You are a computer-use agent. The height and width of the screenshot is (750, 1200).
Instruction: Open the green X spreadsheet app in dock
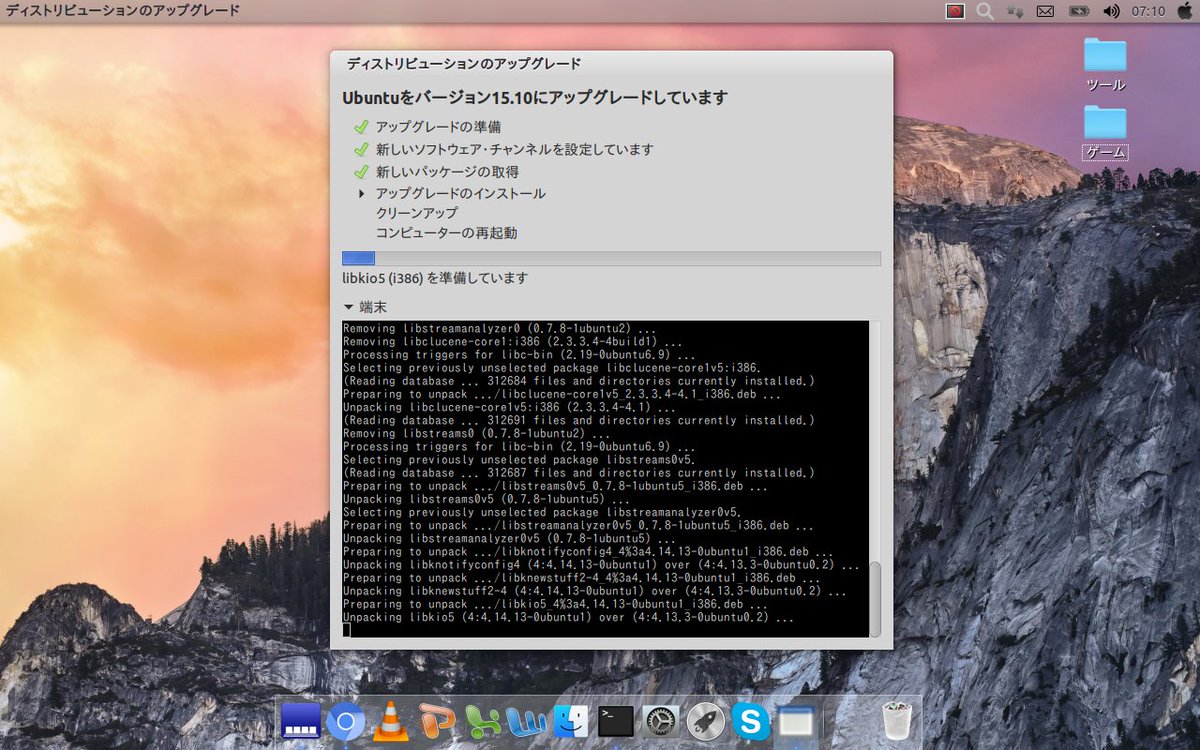(x=483, y=721)
